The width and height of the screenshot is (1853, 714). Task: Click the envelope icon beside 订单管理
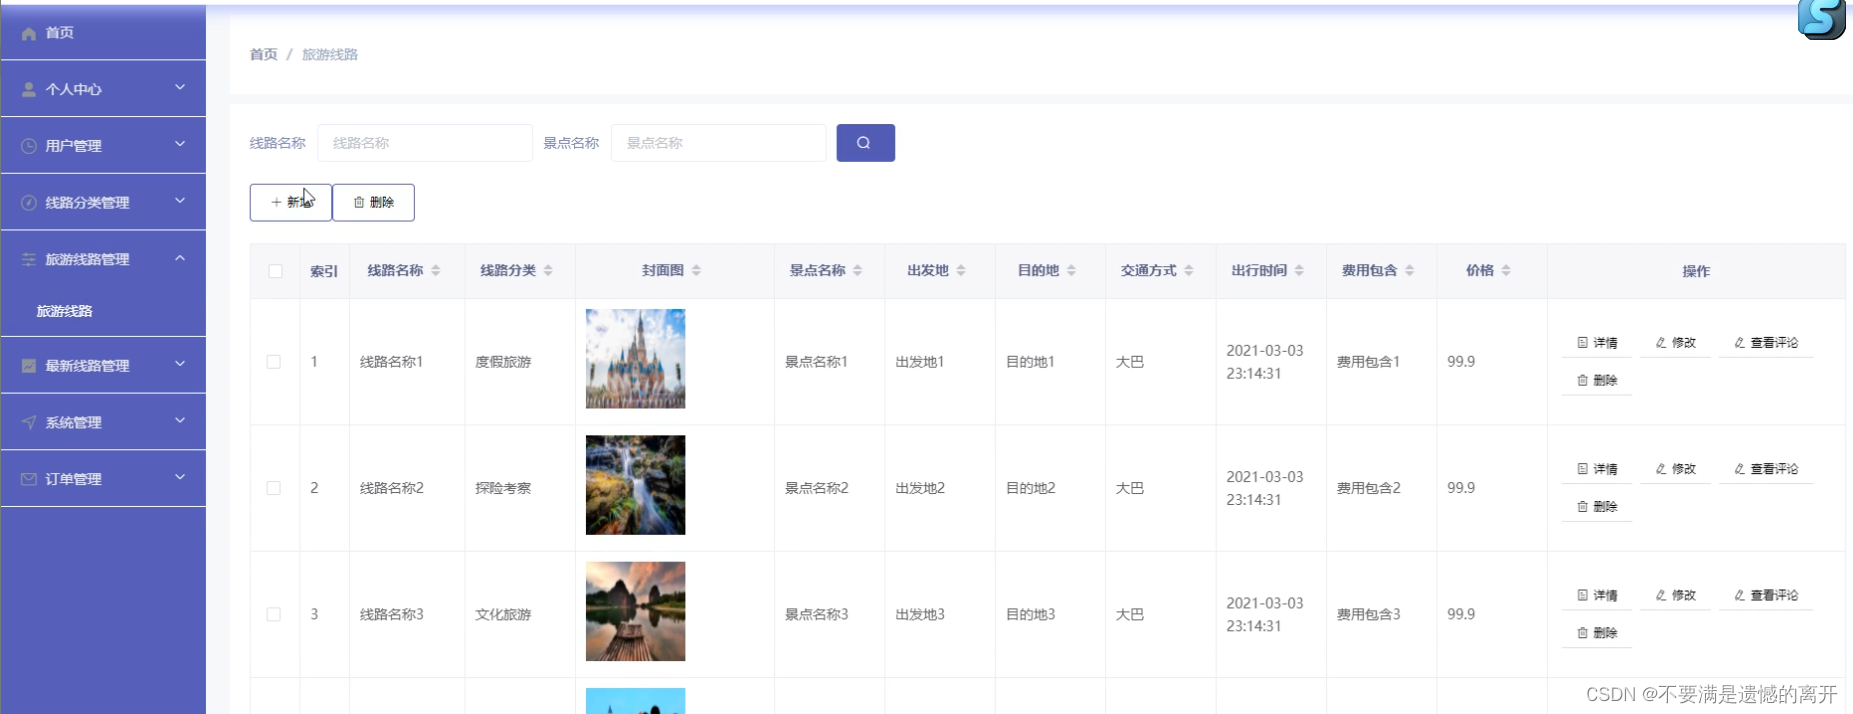click(x=29, y=479)
